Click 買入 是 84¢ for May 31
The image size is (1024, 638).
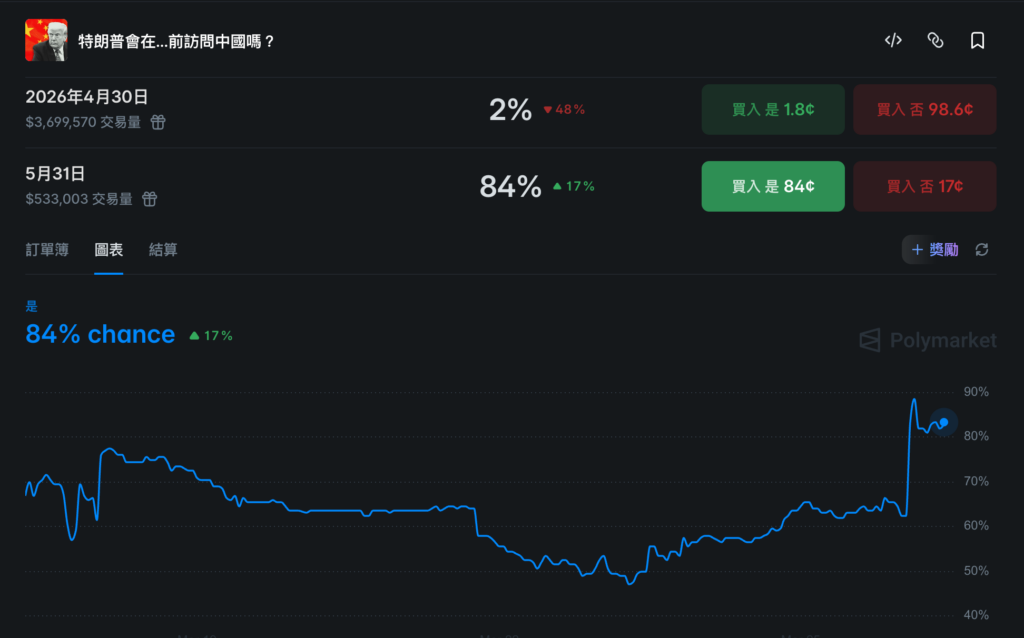[773, 186]
